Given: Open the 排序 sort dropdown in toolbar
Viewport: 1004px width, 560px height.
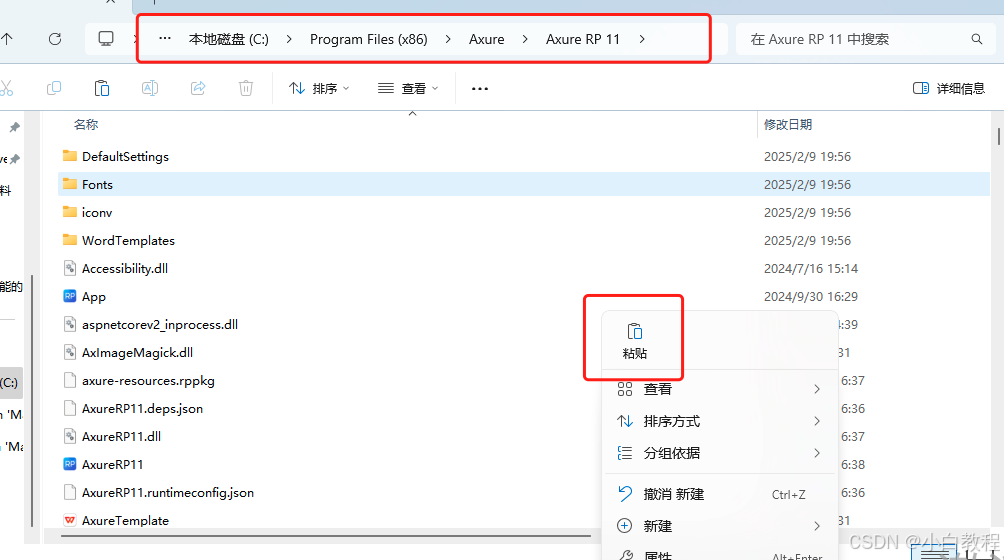Looking at the screenshot, I should (319, 88).
